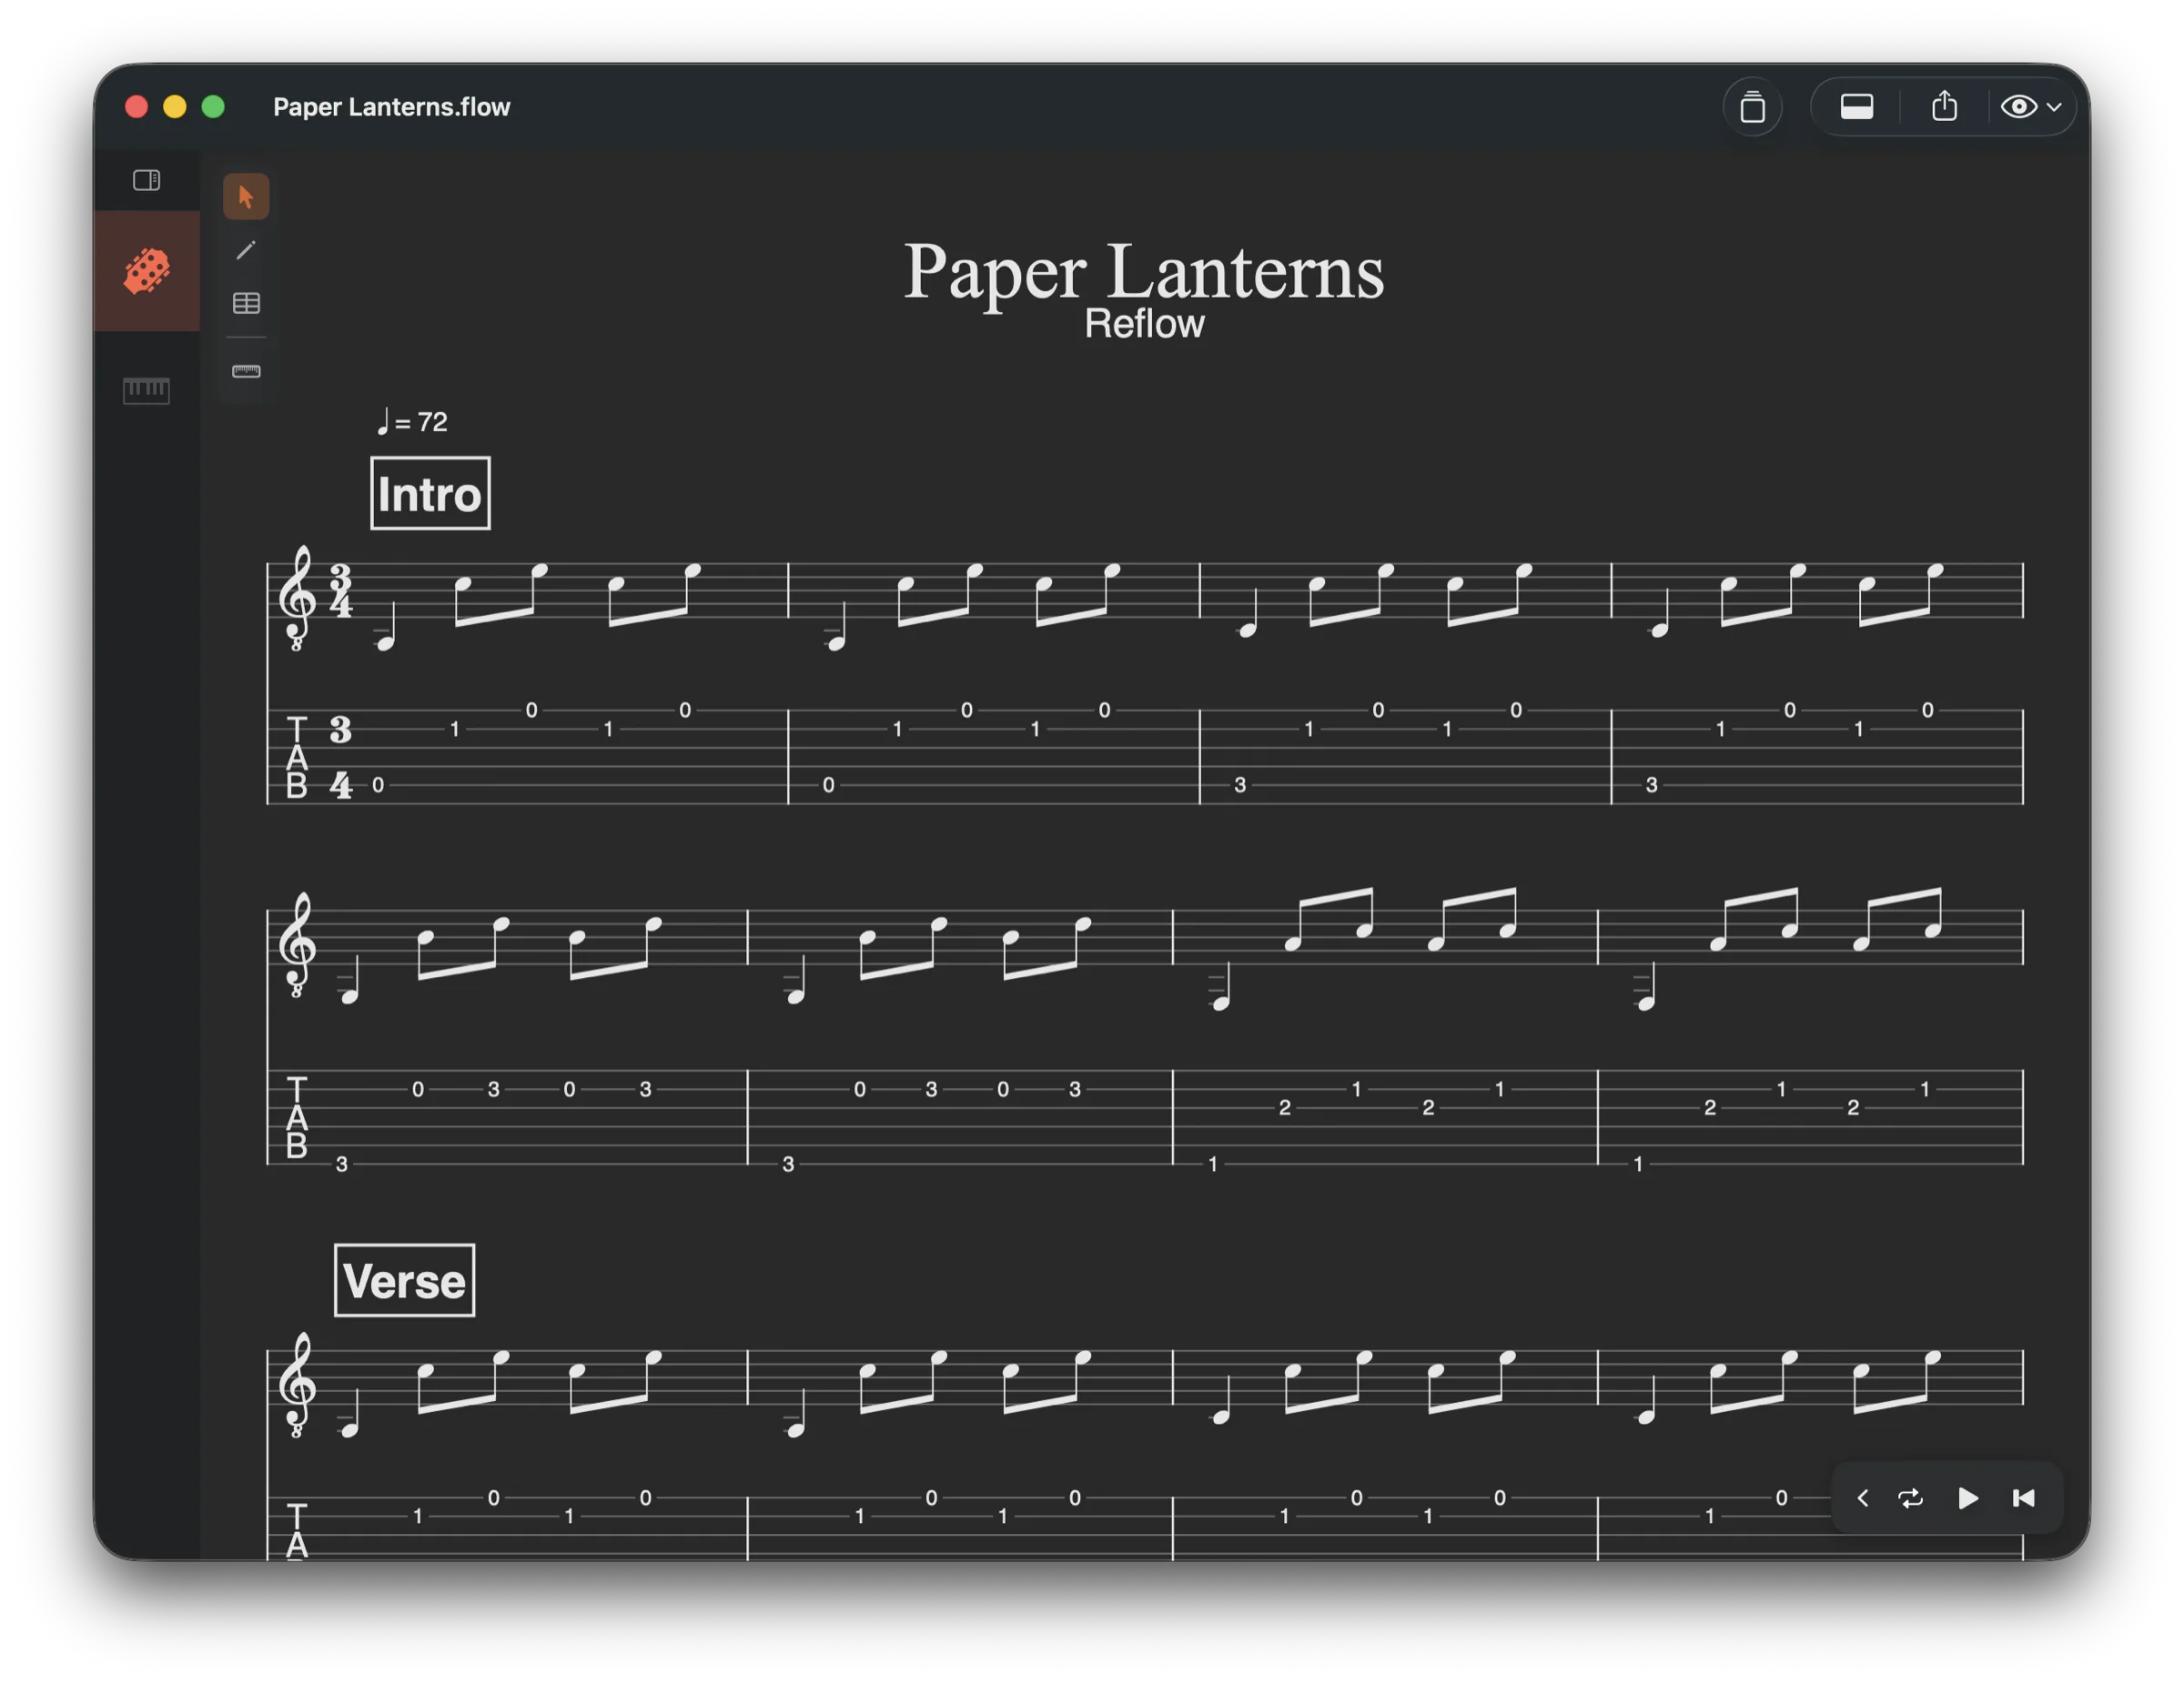Open the eye view options dropdown
2184x1684 pixels.
pos(2030,107)
